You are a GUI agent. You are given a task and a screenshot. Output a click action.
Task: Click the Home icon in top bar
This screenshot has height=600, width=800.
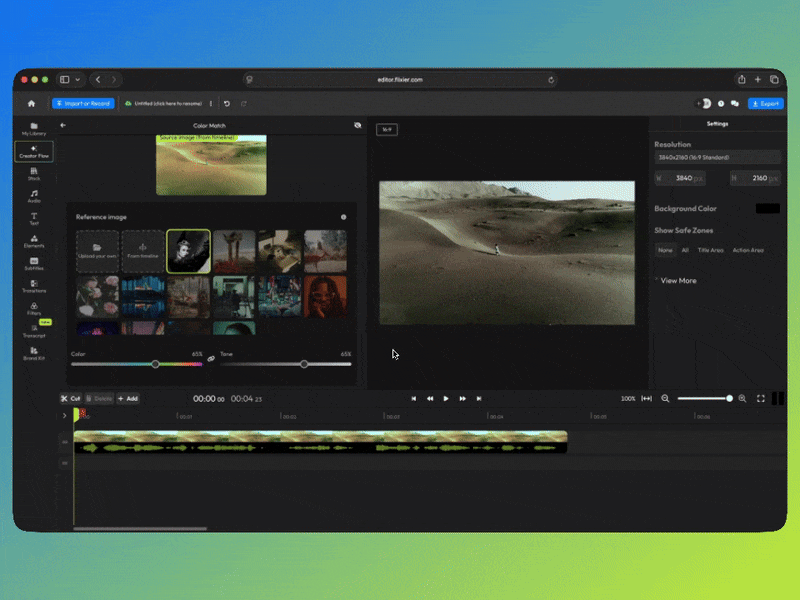(x=31, y=103)
